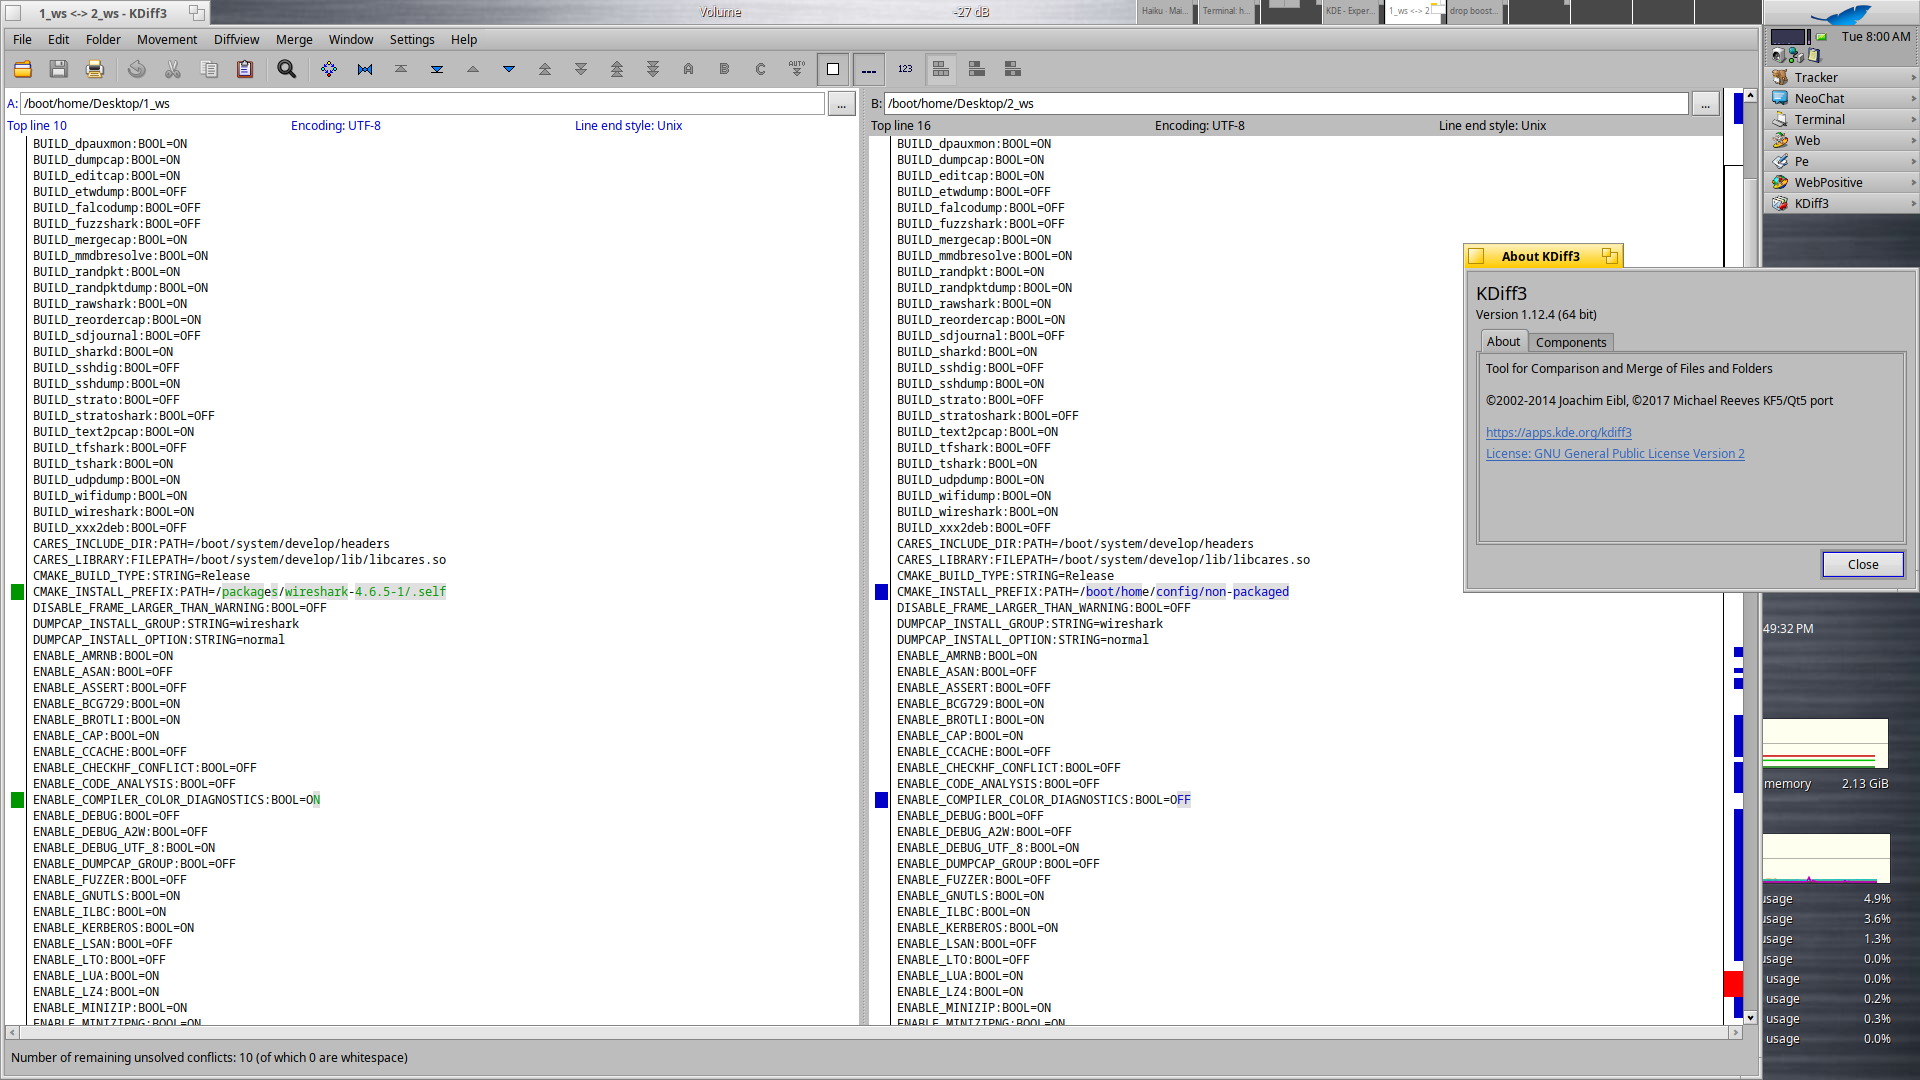Click the blue marker beside ENABLE_COMPILER_COLOR_DIAGNOSTICS in pane B

(881, 800)
